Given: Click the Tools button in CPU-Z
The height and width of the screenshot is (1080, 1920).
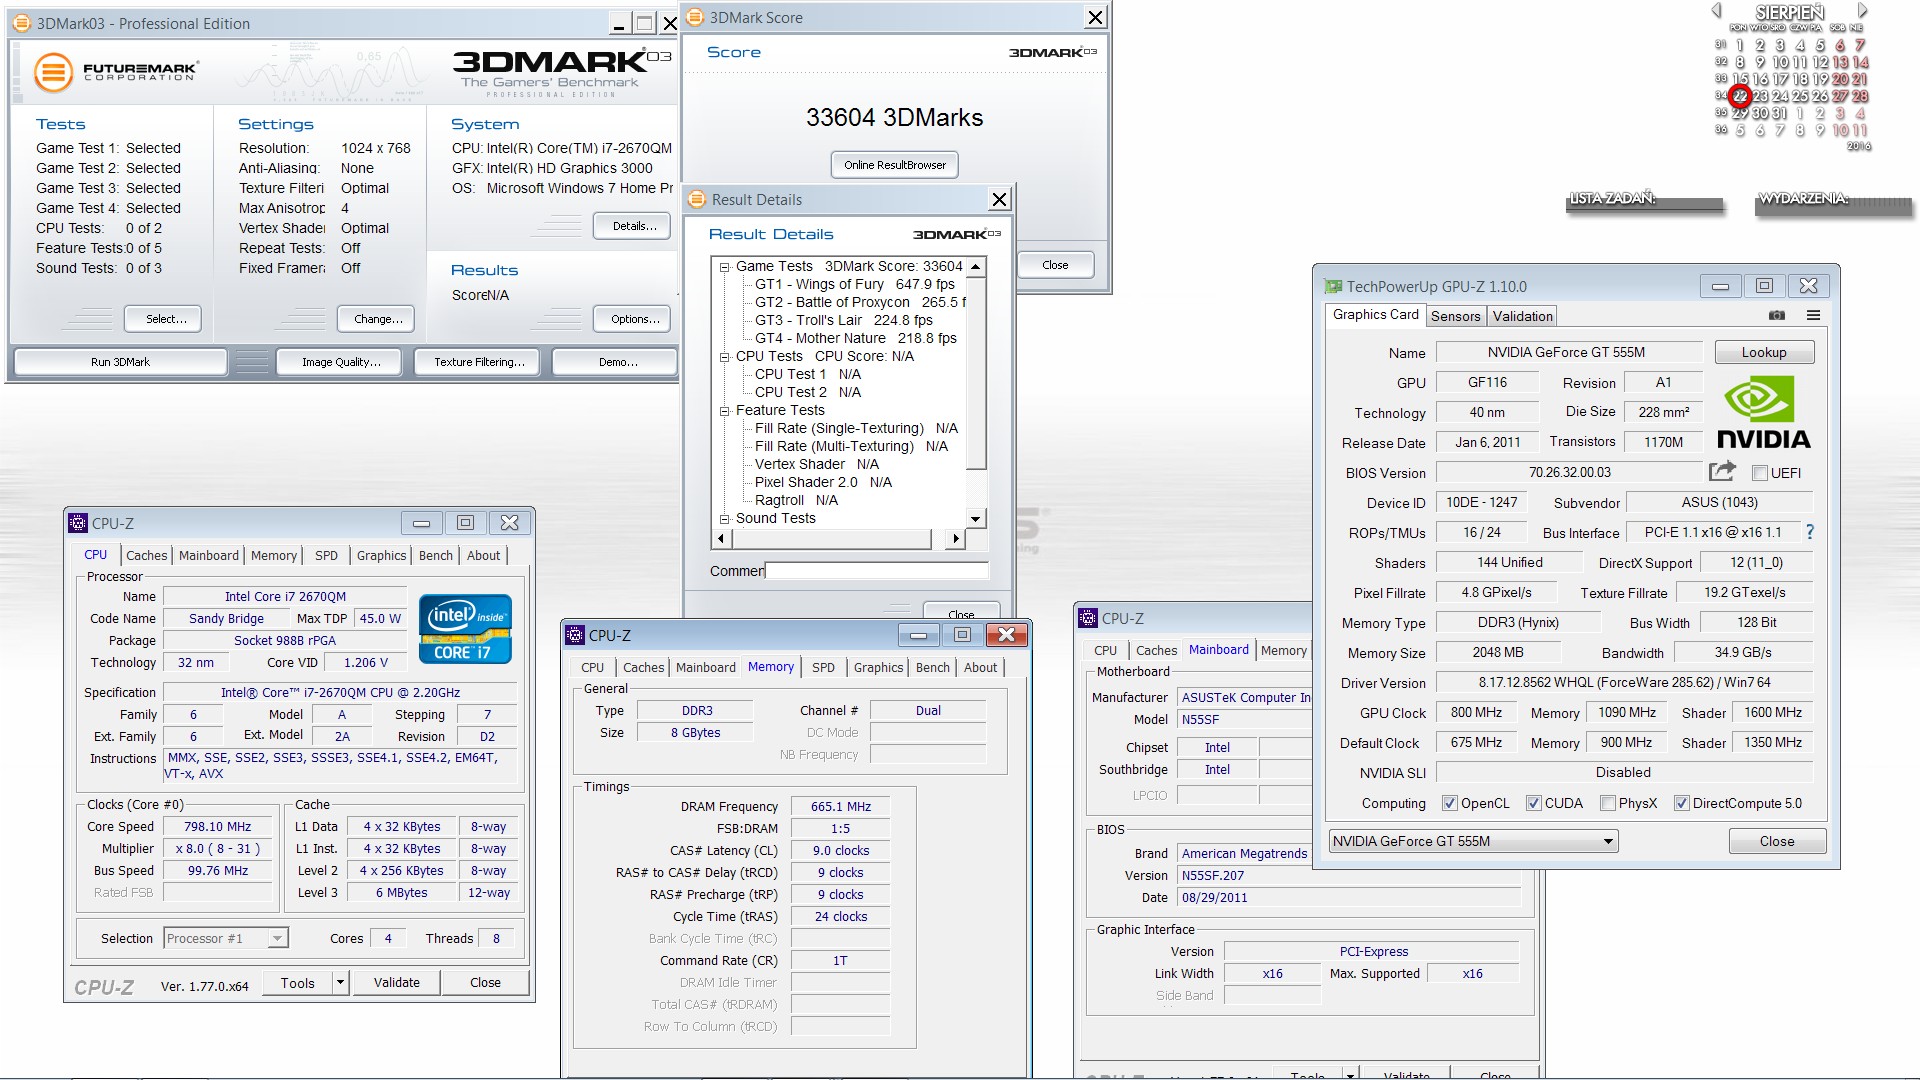Looking at the screenshot, I should (x=298, y=983).
